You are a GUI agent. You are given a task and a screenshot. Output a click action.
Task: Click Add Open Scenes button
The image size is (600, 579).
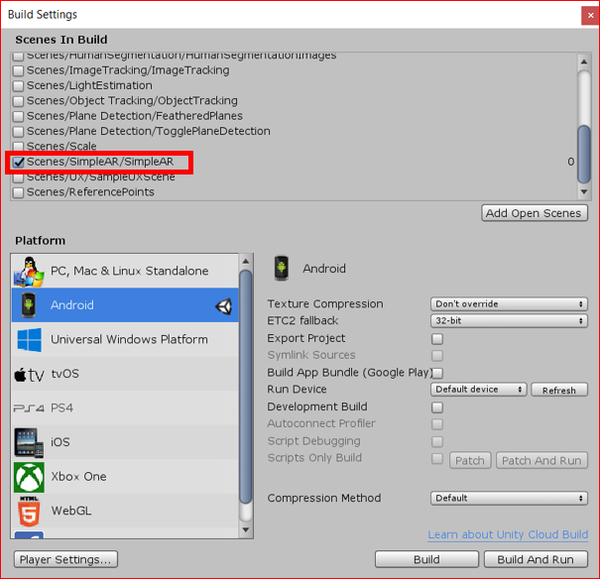[534, 213]
